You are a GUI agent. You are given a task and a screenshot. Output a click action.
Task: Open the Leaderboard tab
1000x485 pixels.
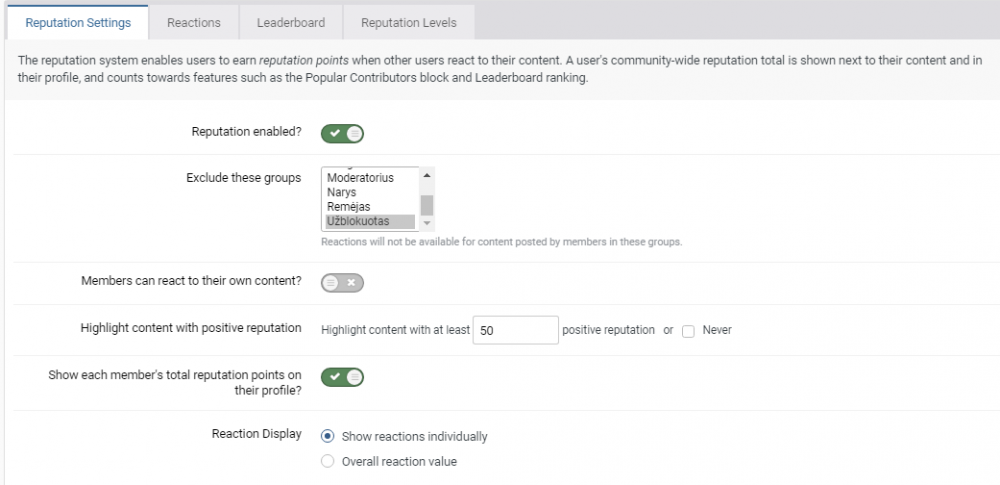click(x=289, y=22)
